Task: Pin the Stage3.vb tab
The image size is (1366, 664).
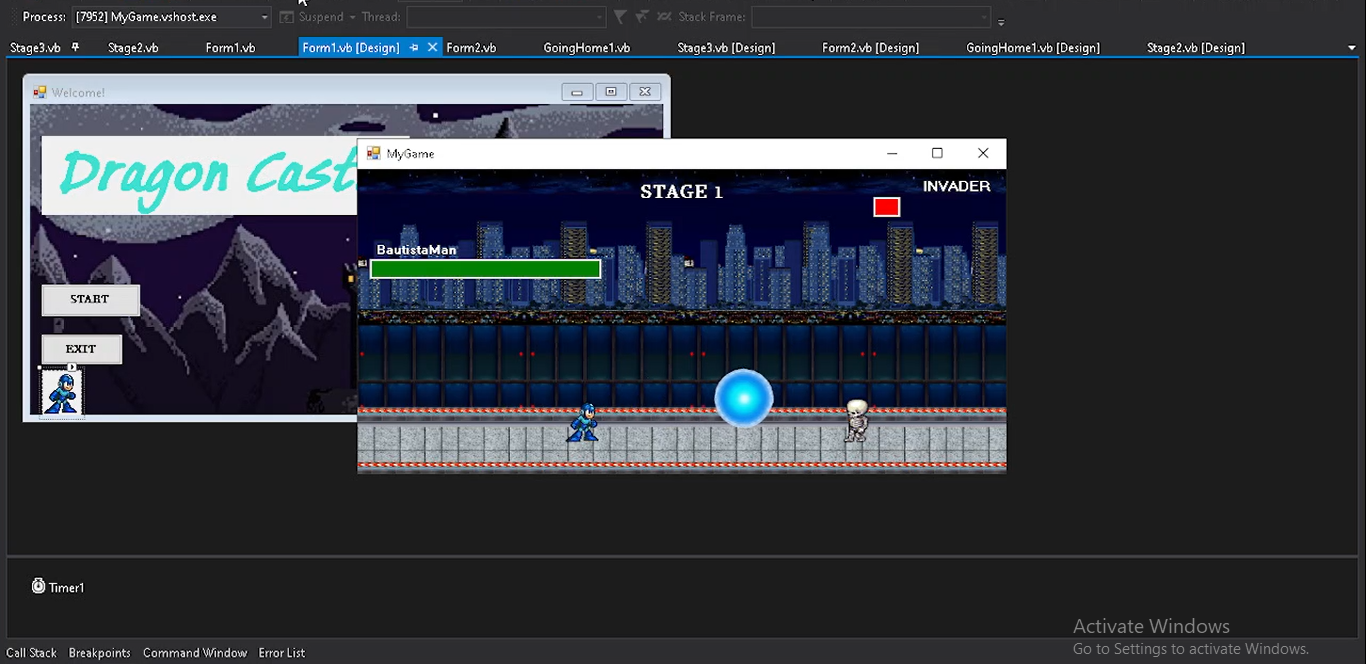Action: (75, 47)
